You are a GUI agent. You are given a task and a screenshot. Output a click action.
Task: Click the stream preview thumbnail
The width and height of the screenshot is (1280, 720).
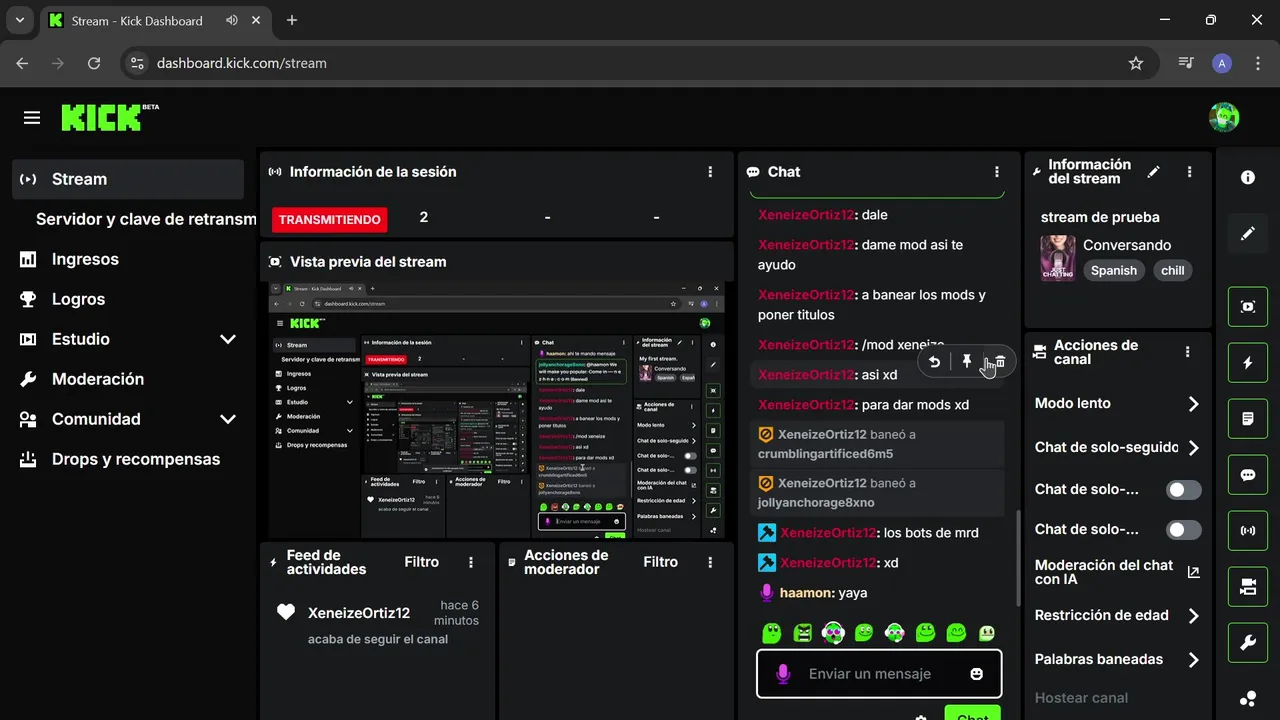[497, 410]
